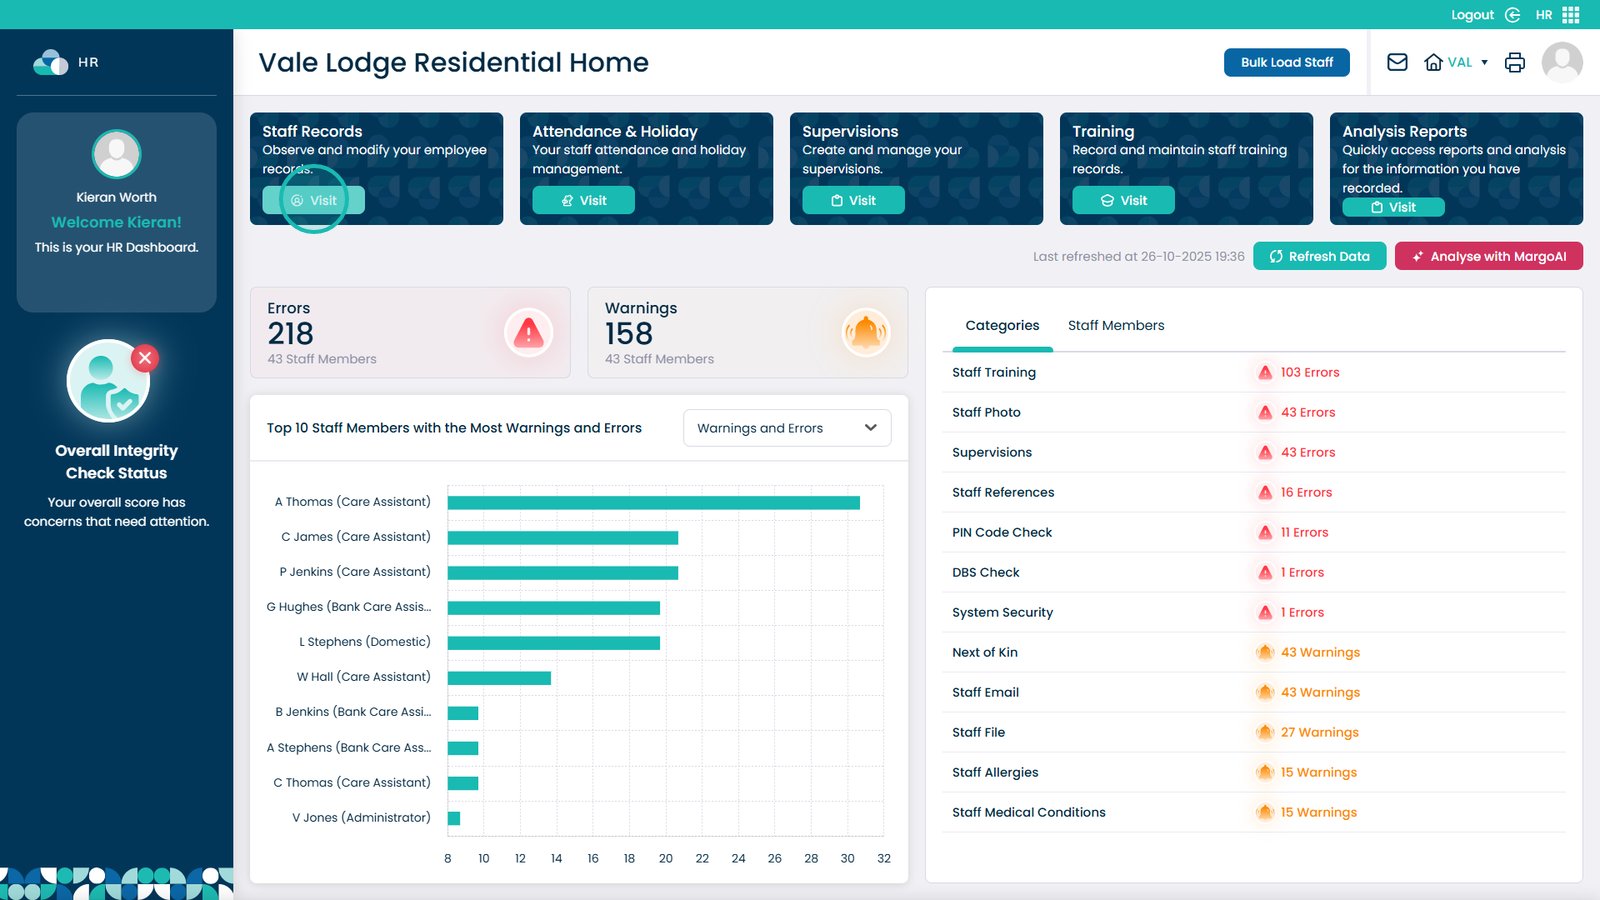Click the Bulk Load Staff button
This screenshot has width=1600, height=900.
coord(1286,62)
